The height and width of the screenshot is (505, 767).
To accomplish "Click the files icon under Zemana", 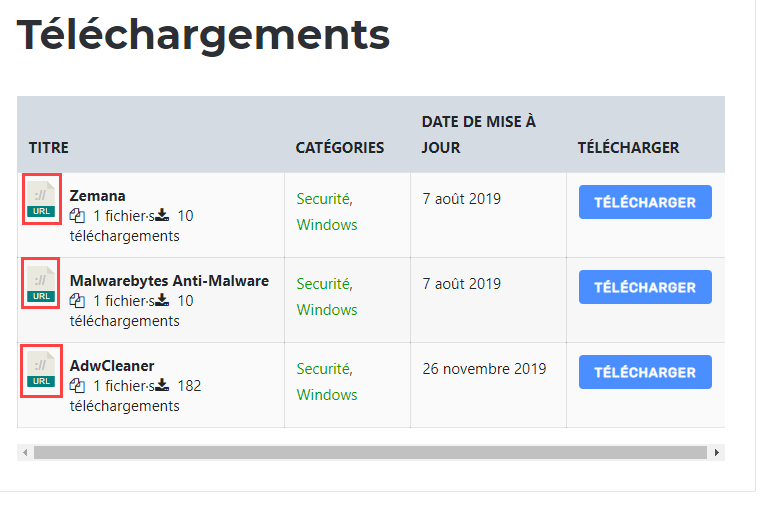I will (77, 216).
